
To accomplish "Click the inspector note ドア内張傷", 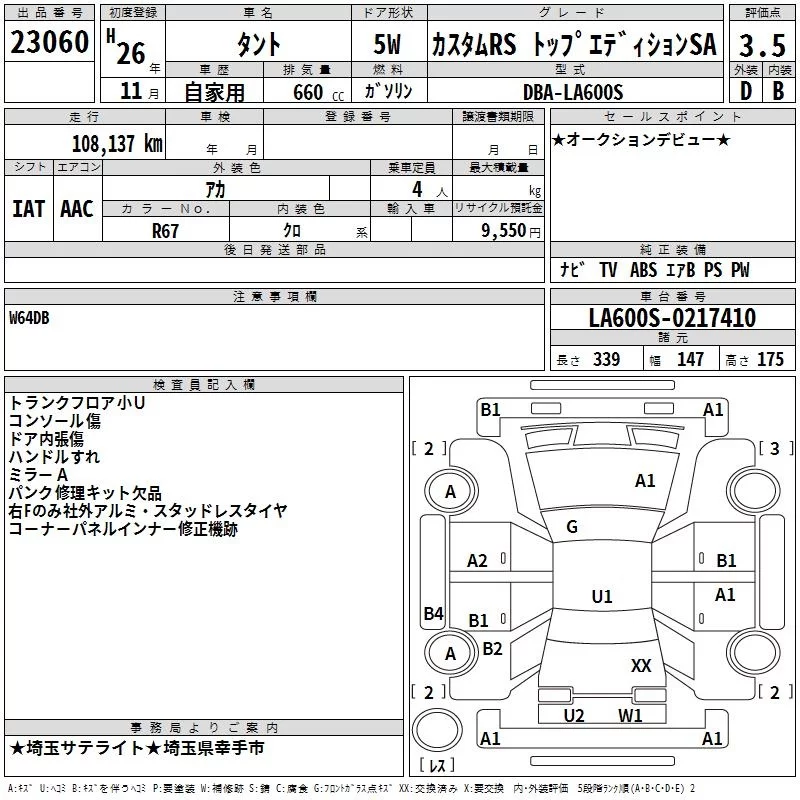I will point(46,439).
